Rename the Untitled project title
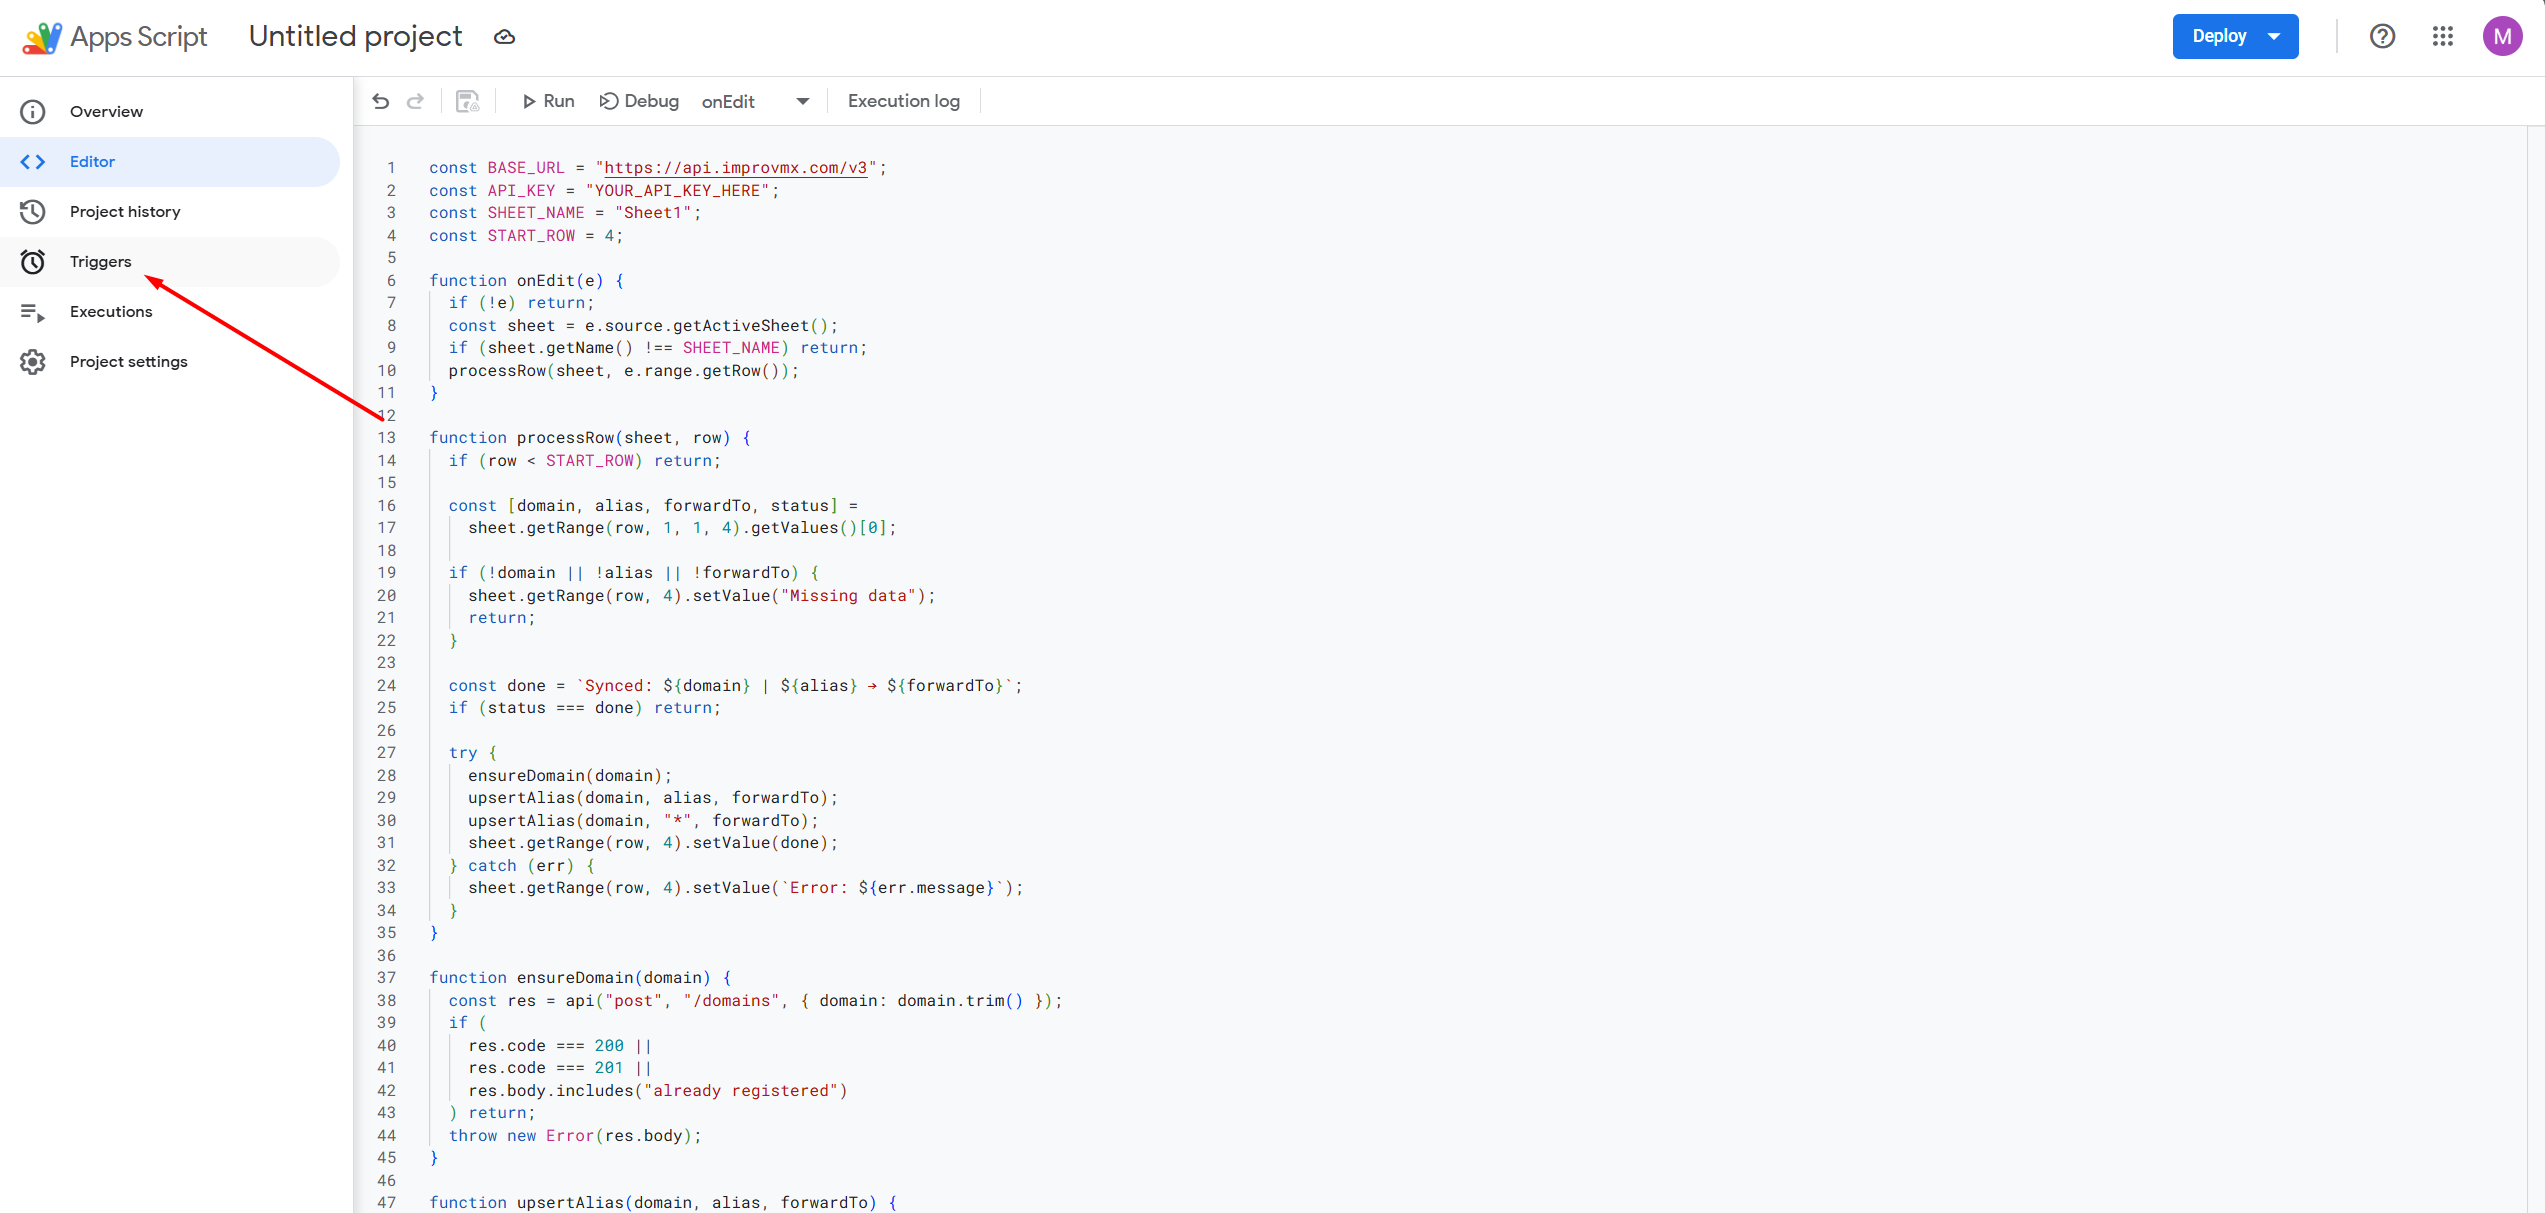The width and height of the screenshot is (2545, 1213). pos(355,37)
